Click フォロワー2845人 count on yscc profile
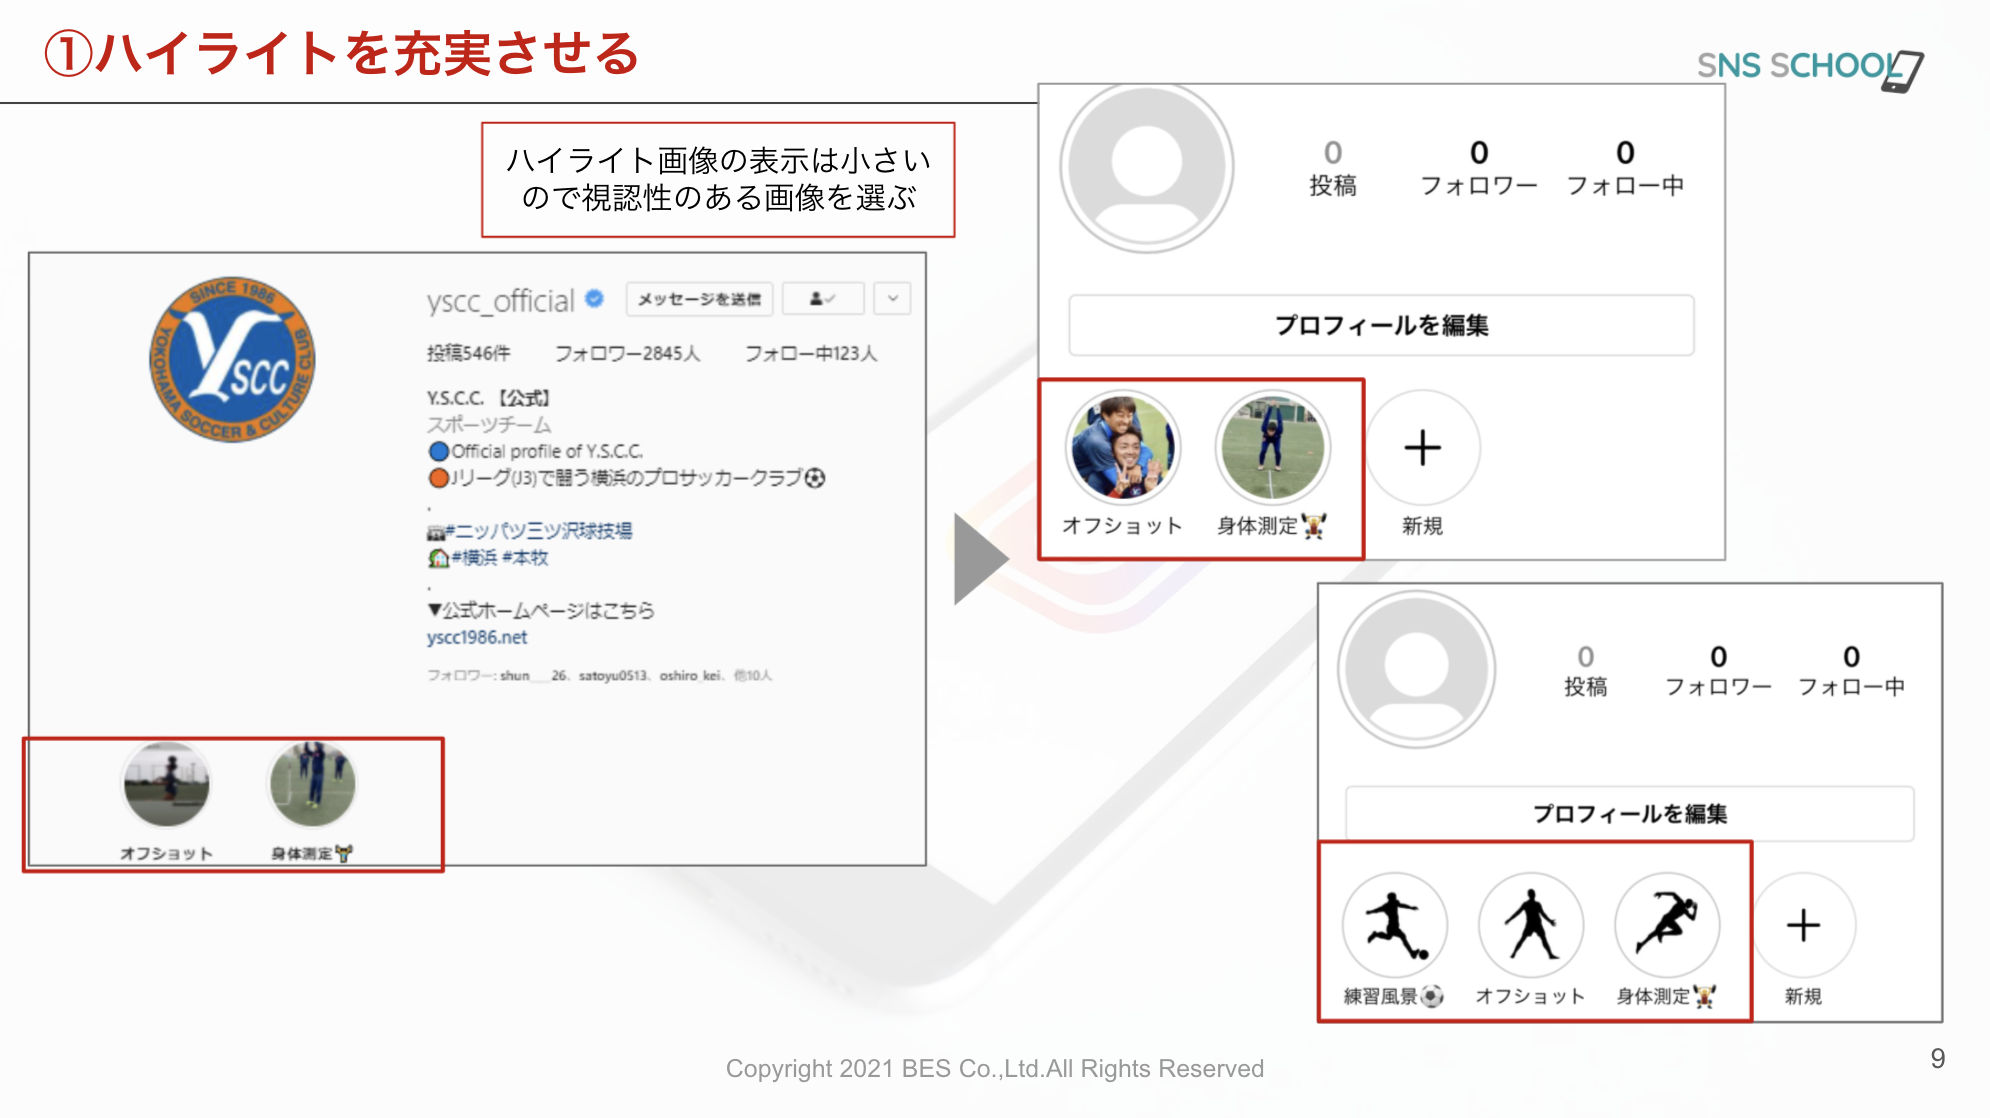The height and width of the screenshot is (1118, 1990). [627, 353]
